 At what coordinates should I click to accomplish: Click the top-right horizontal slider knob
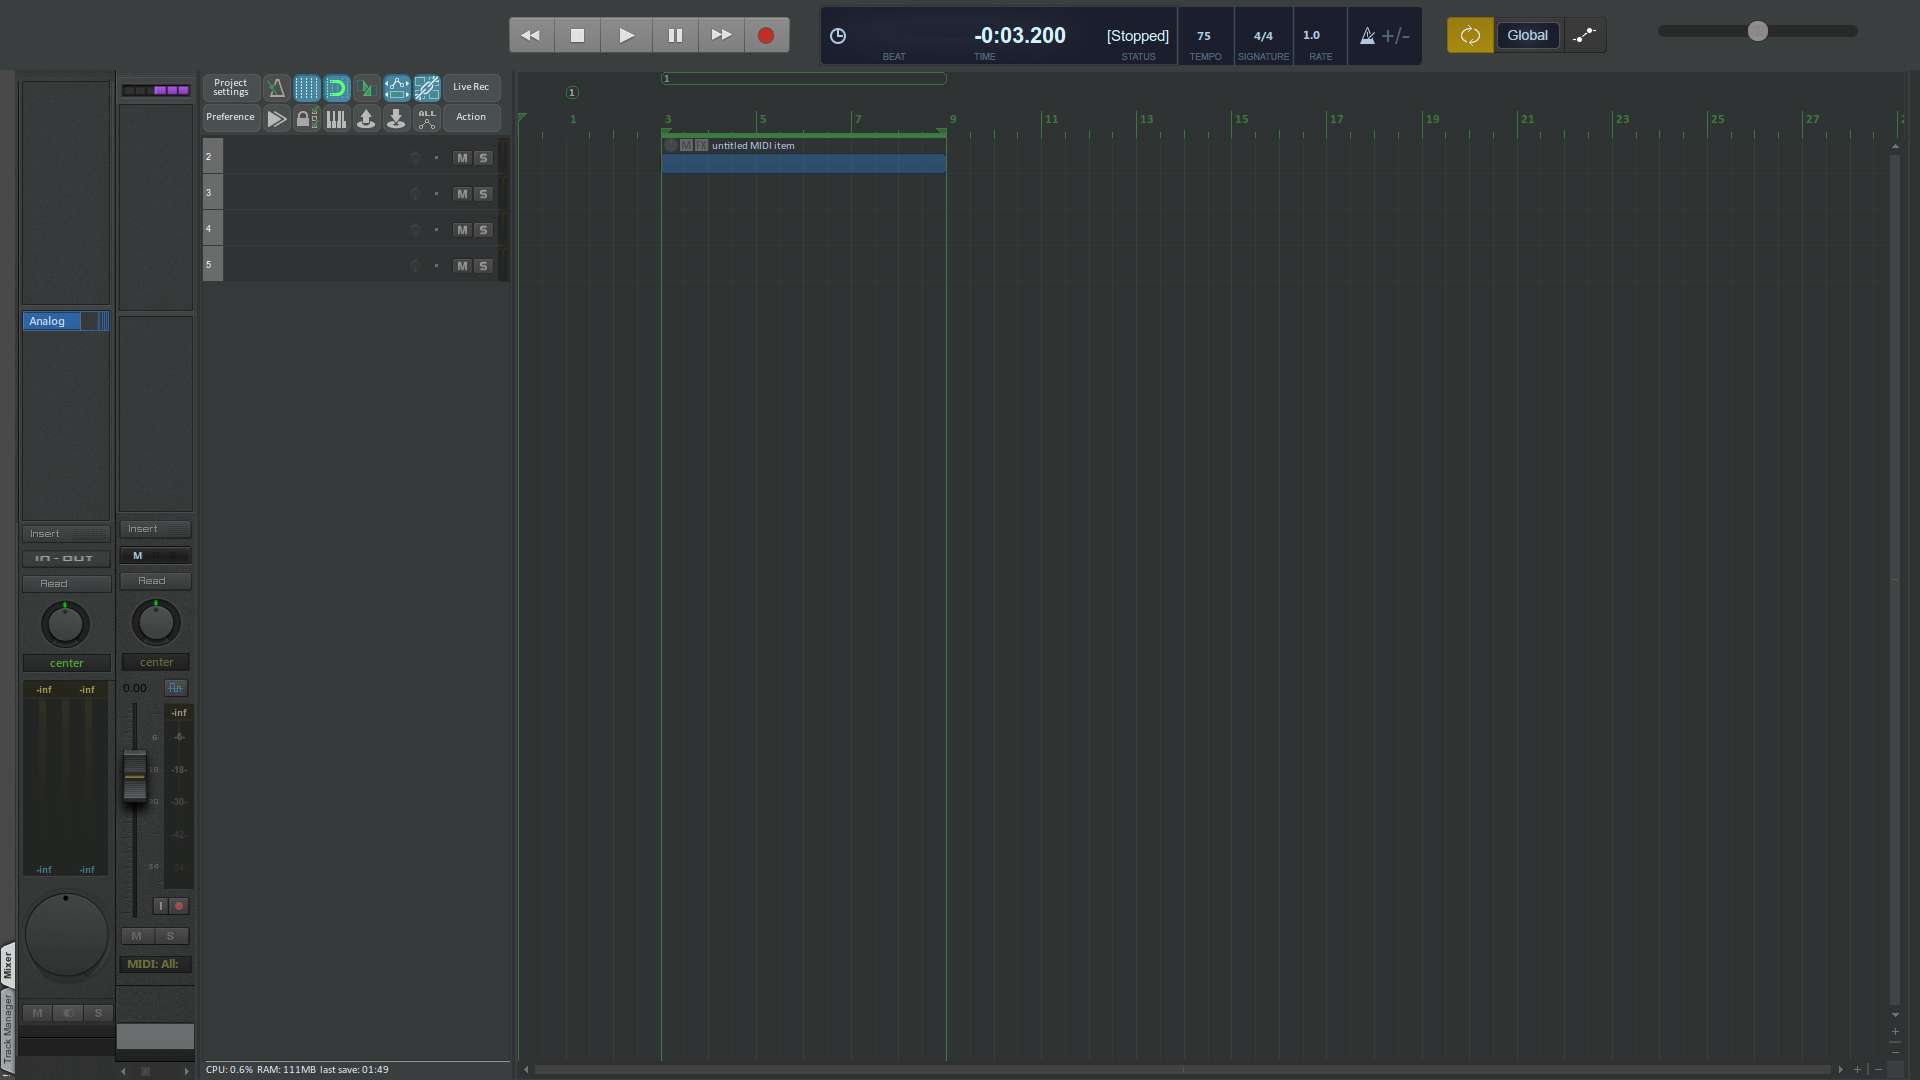(1757, 32)
